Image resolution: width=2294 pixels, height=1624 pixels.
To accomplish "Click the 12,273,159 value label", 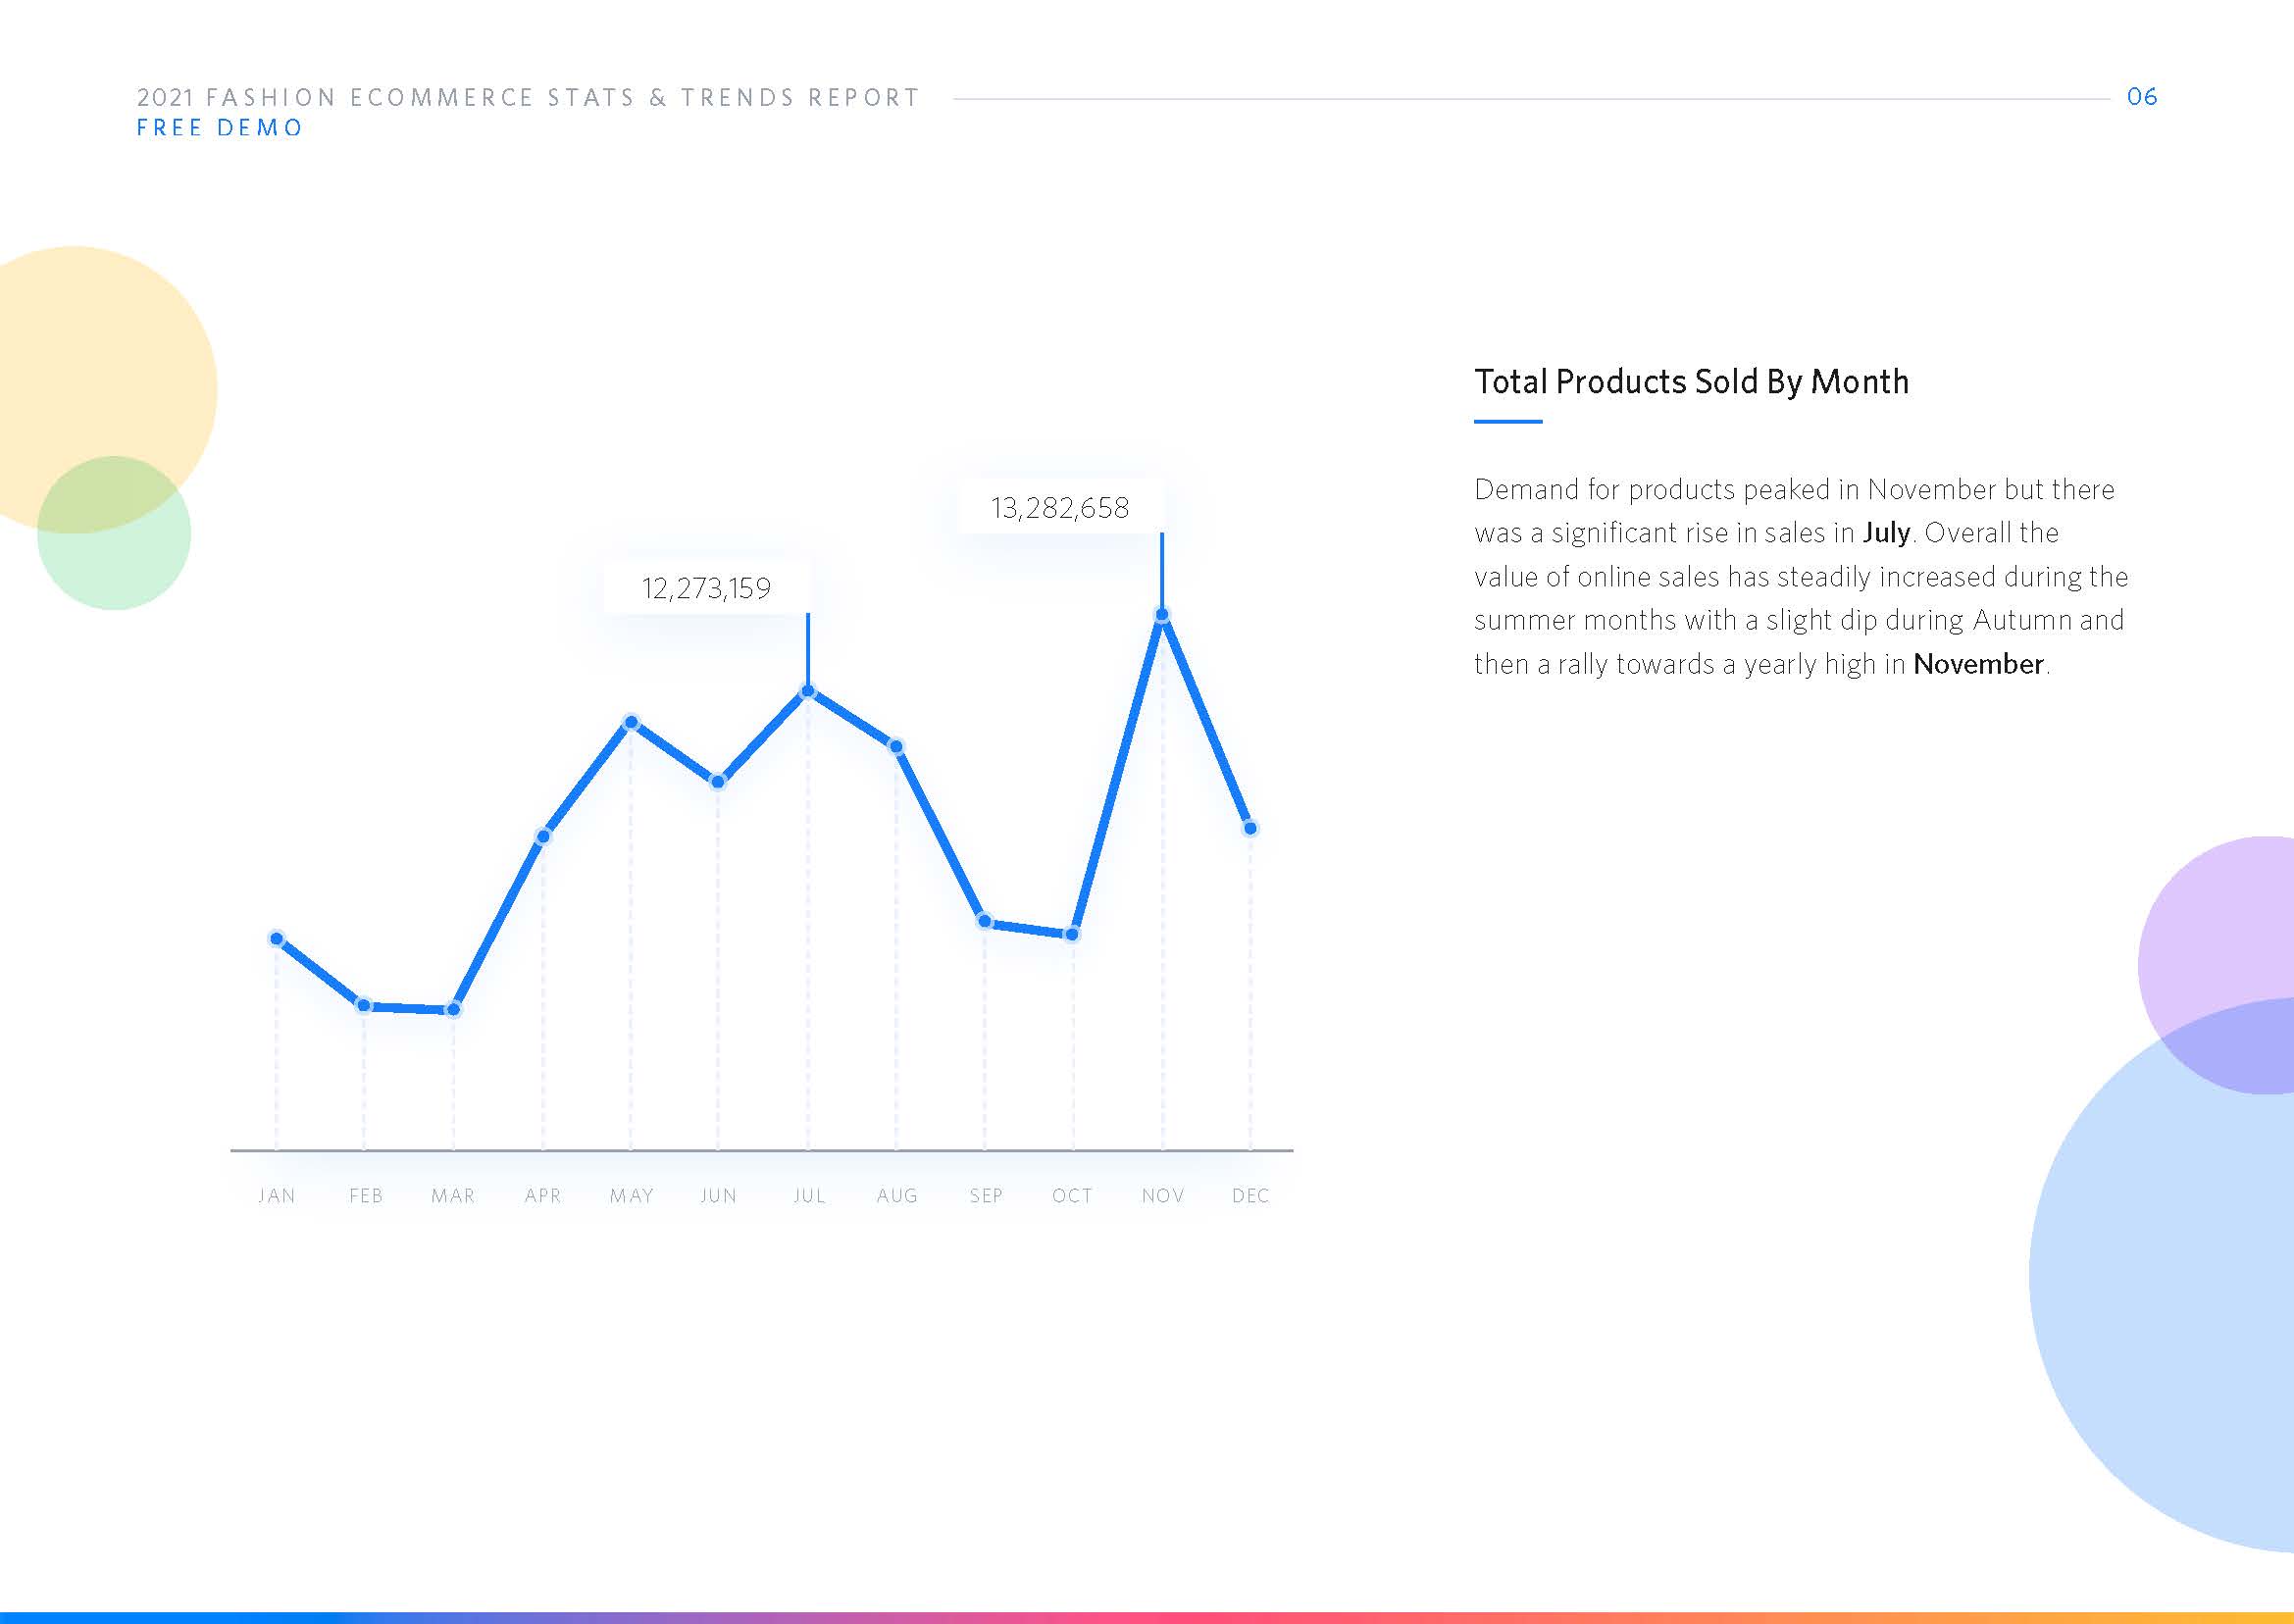I will tap(706, 588).
